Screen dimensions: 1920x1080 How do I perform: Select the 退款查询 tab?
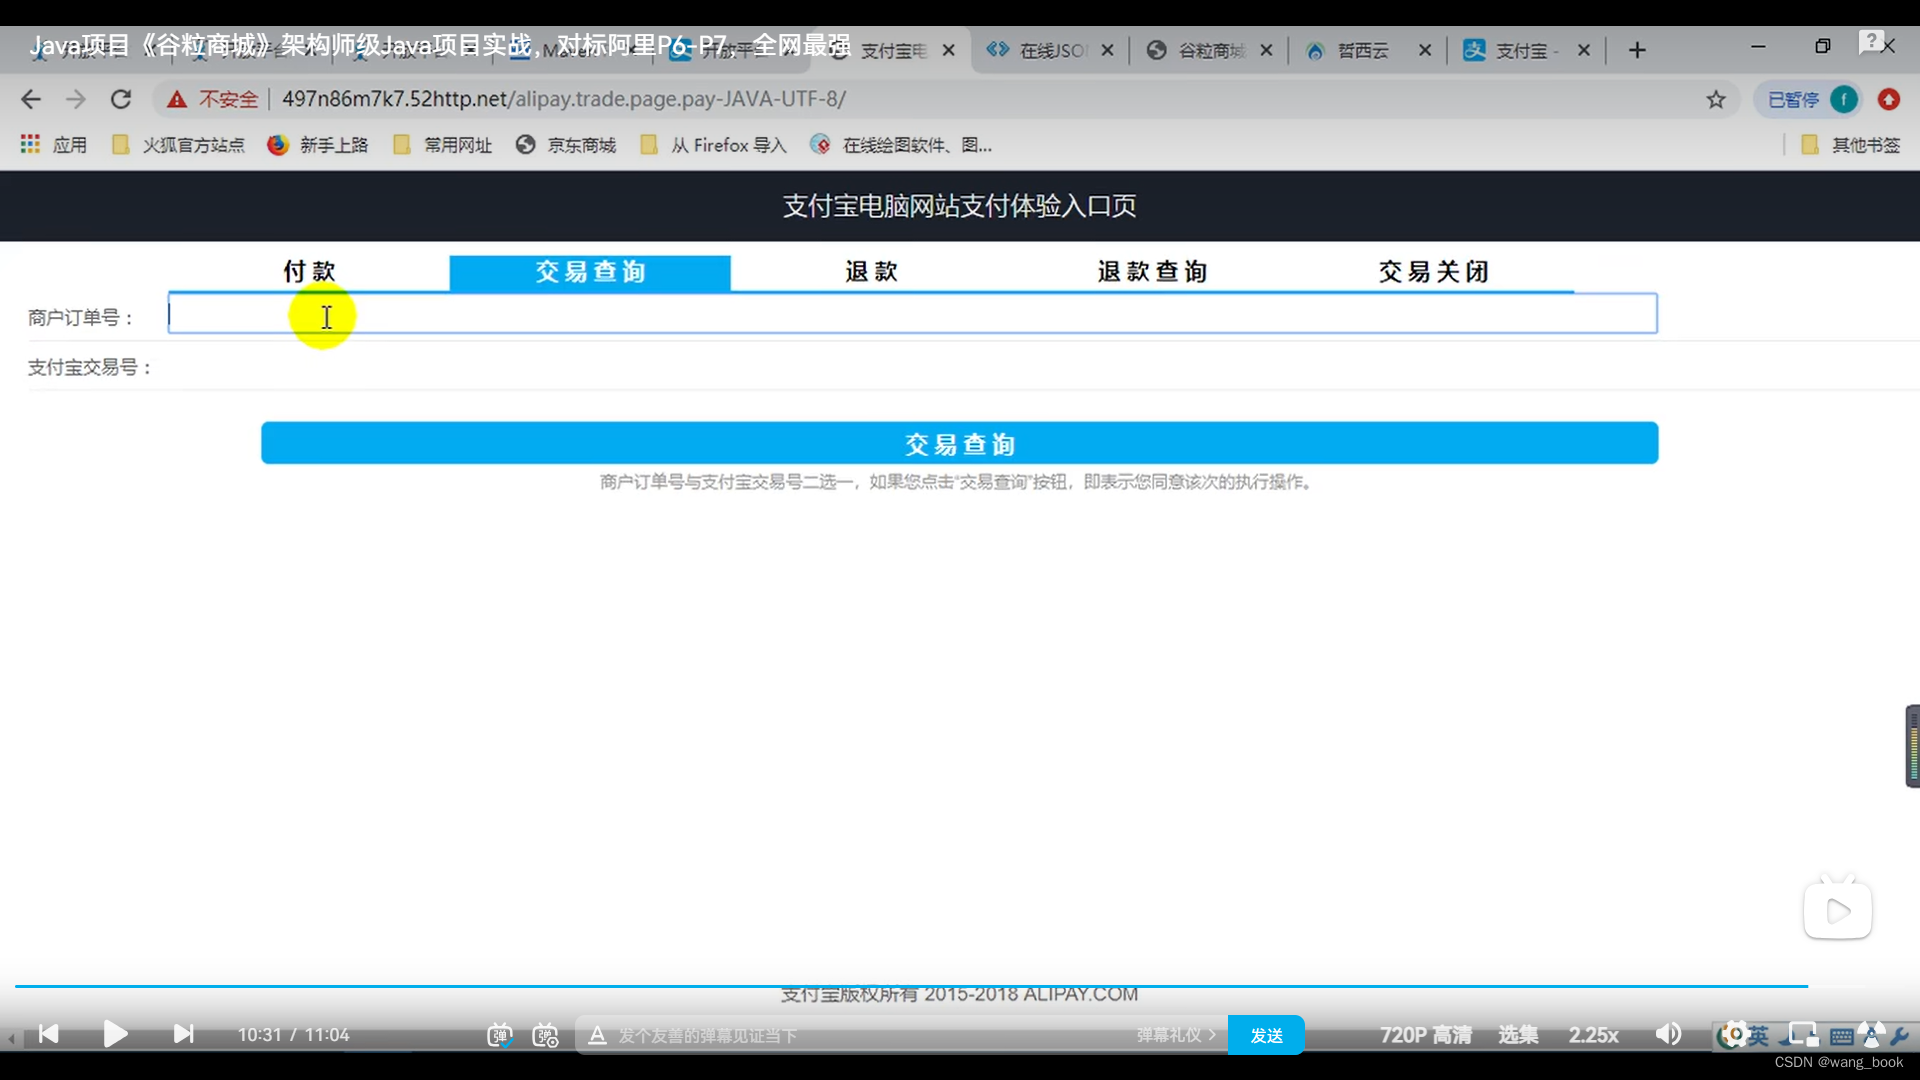(x=1152, y=272)
